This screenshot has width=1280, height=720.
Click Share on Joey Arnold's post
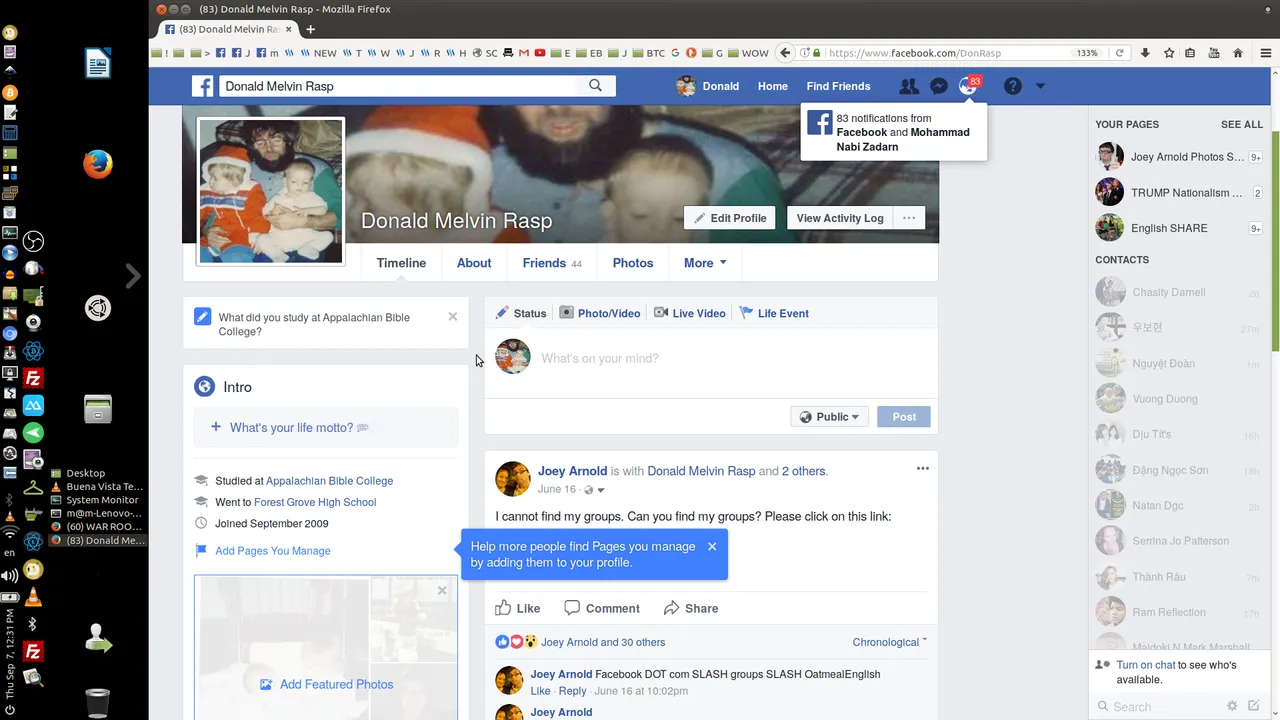pyautogui.click(x=691, y=608)
